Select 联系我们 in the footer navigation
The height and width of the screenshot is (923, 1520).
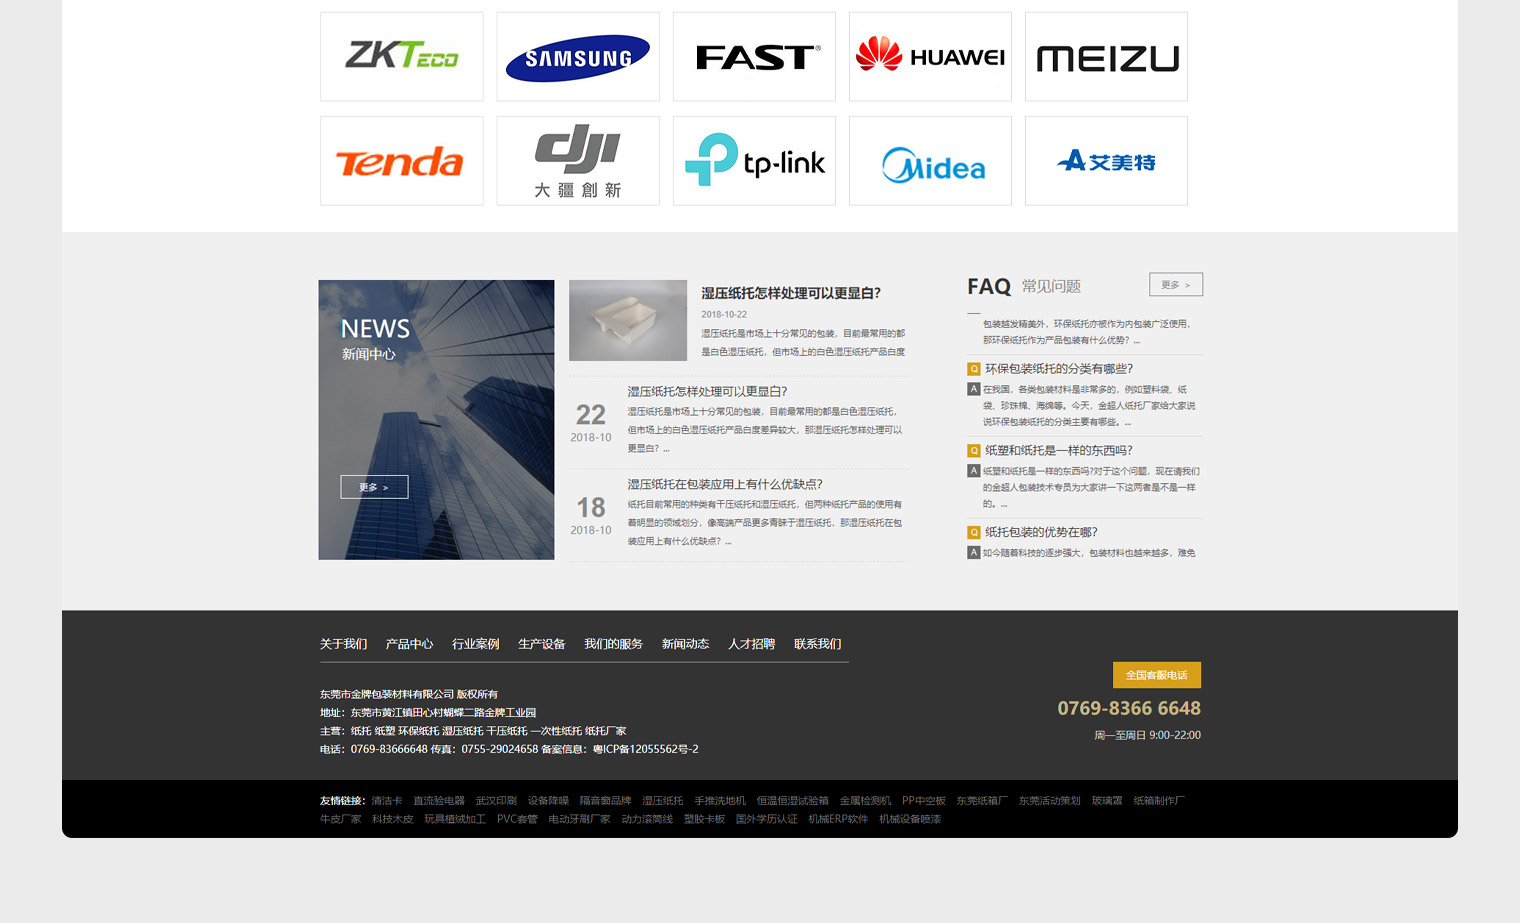point(817,644)
